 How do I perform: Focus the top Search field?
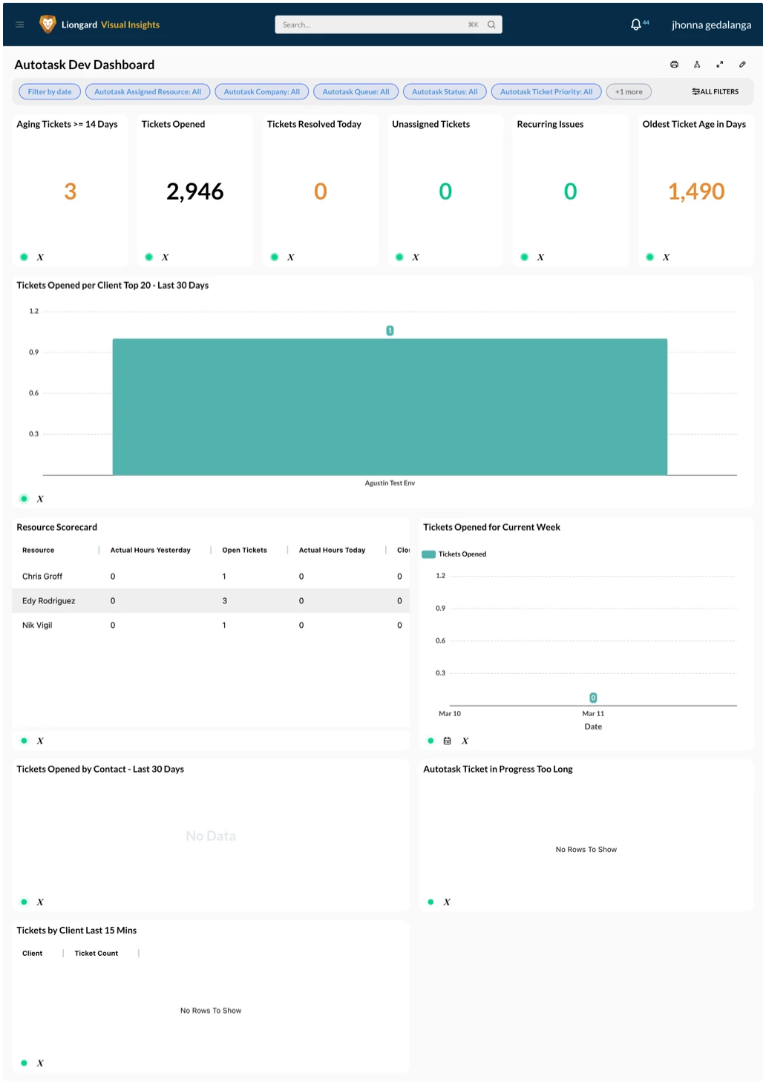388,25
